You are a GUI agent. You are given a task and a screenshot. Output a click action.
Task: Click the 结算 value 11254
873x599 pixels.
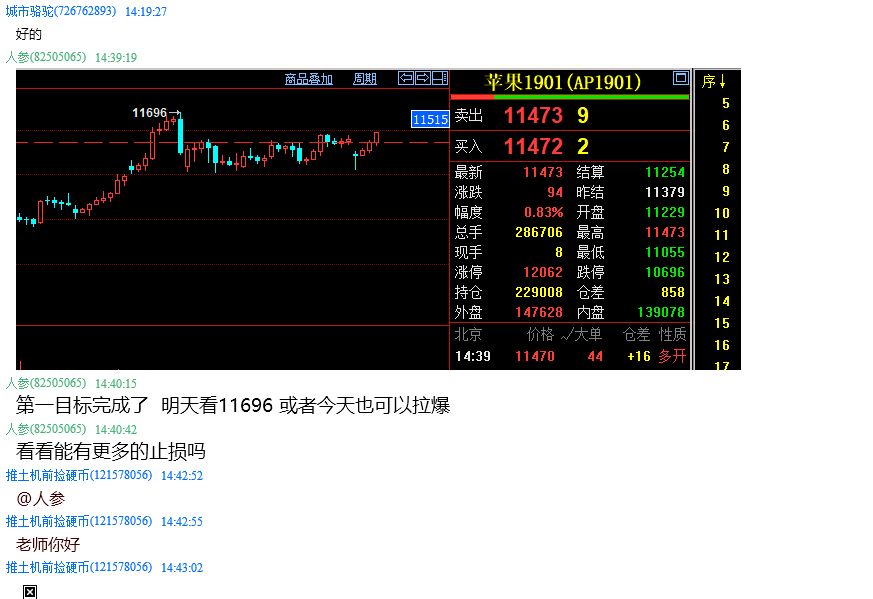665,173
